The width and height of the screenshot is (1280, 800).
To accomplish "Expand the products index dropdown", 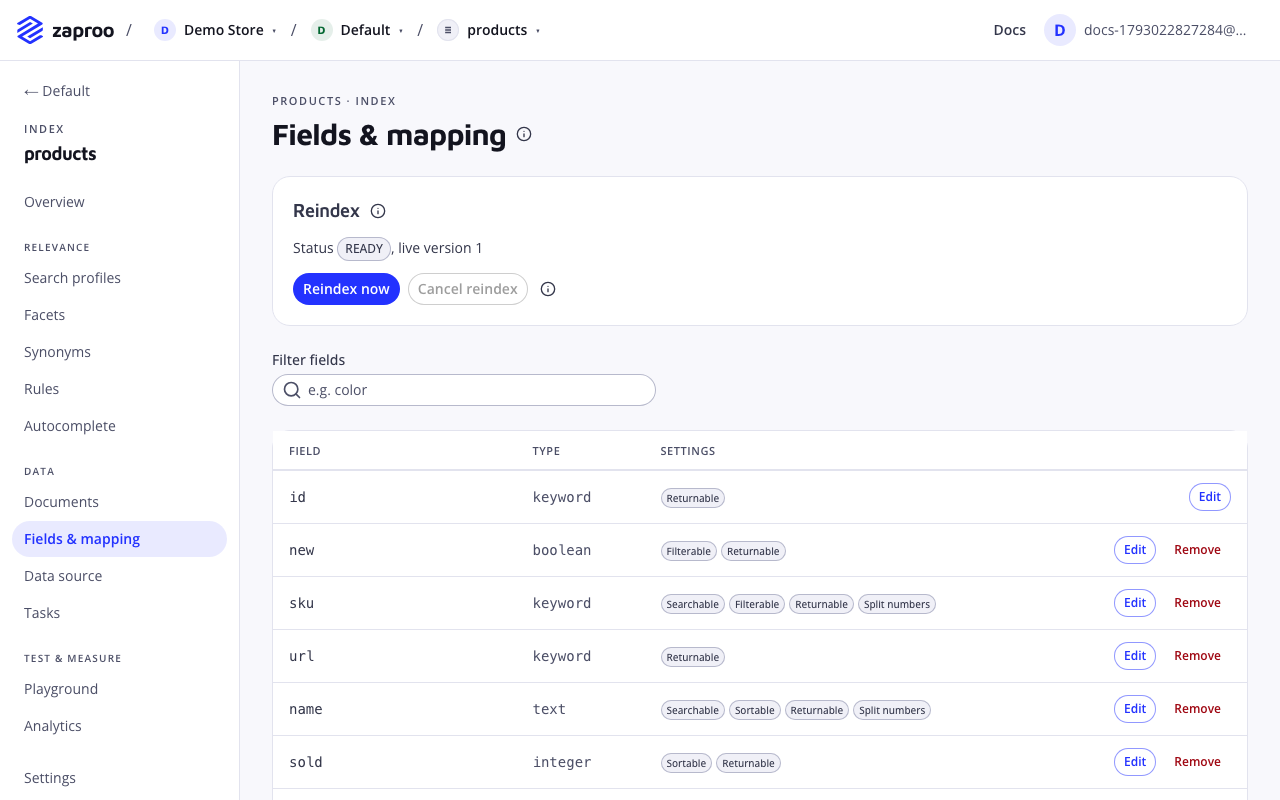I will (x=538, y=31).
